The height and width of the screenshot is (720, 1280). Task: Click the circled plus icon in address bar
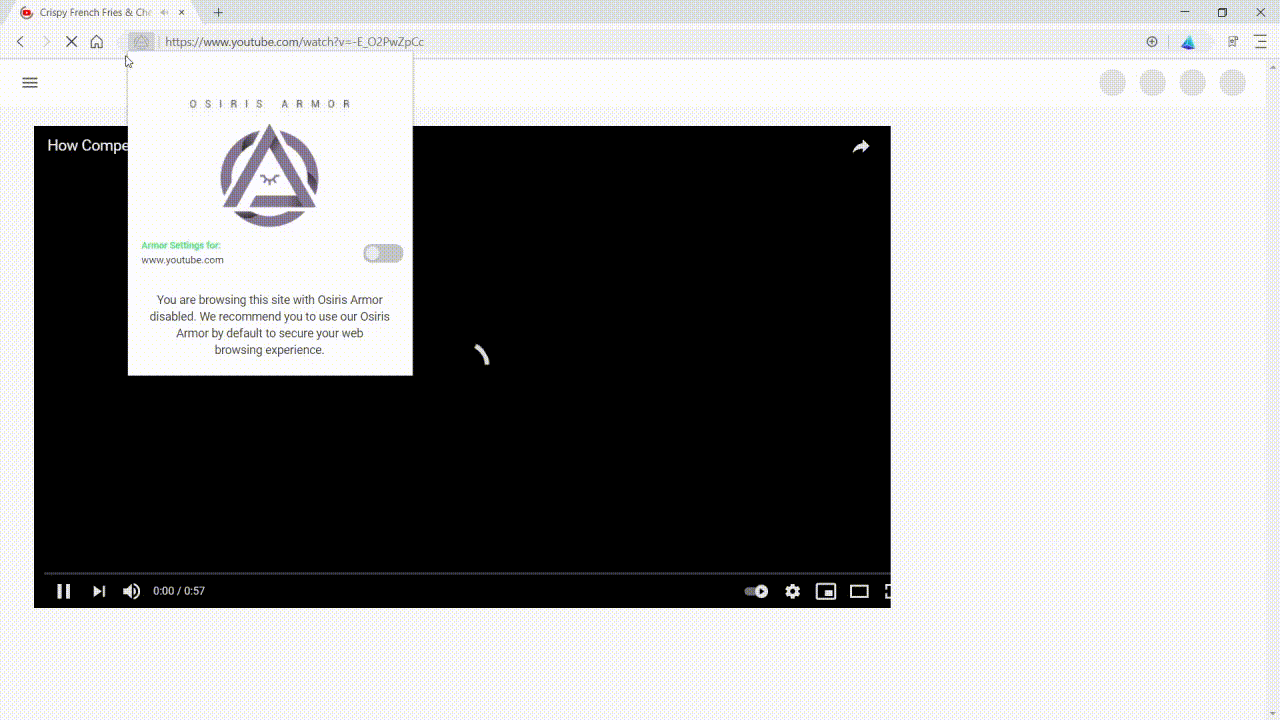1152,42
